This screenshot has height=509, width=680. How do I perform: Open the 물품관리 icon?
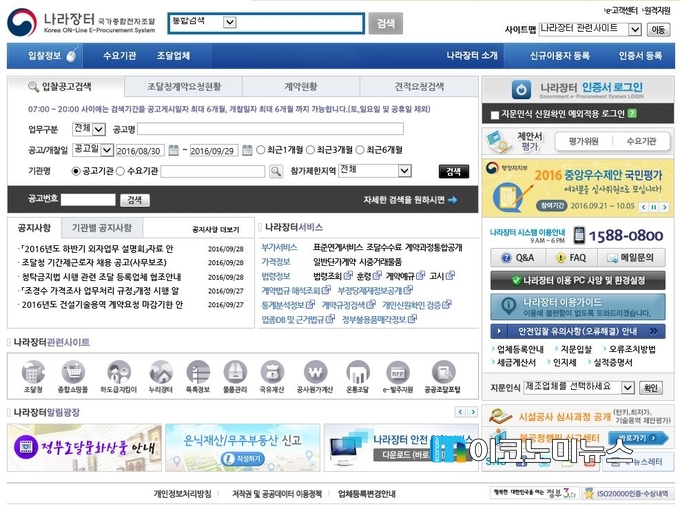click(235, 372)
